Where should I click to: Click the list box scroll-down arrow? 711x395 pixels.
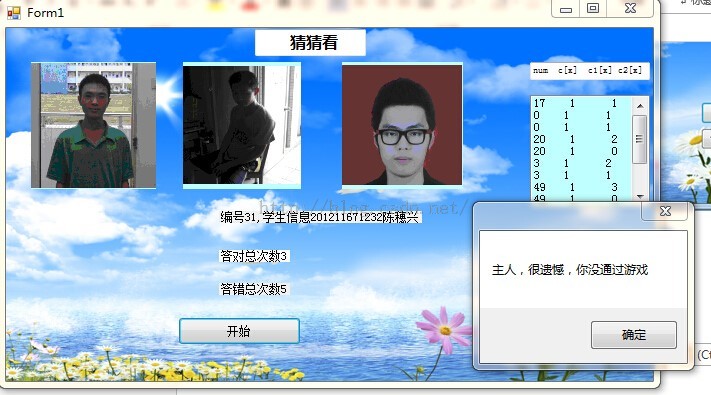click(640, 196)
